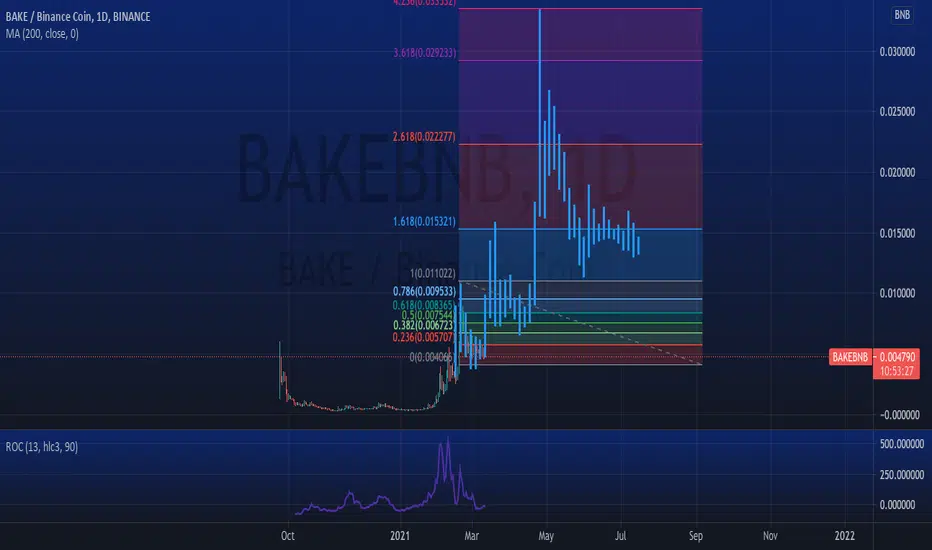Click the 10:53:27 bar countdown
Viewport: 932px width, 550px height.
(x=896, y=372)
